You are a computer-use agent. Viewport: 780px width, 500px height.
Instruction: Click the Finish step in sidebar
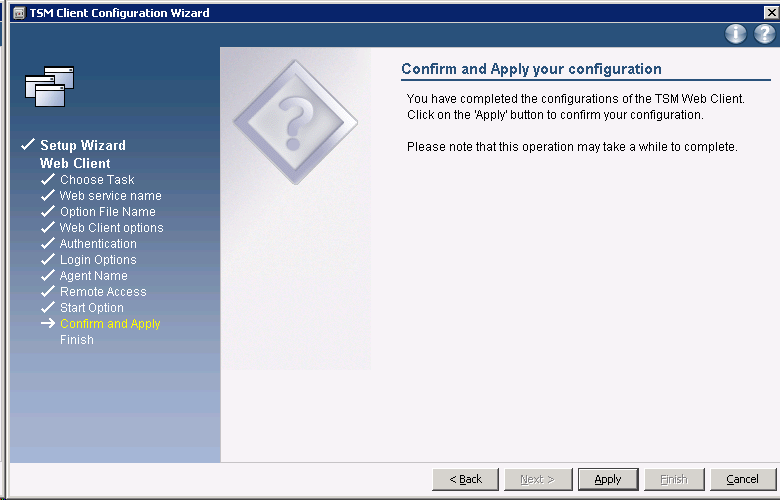[x=76, y=340]
